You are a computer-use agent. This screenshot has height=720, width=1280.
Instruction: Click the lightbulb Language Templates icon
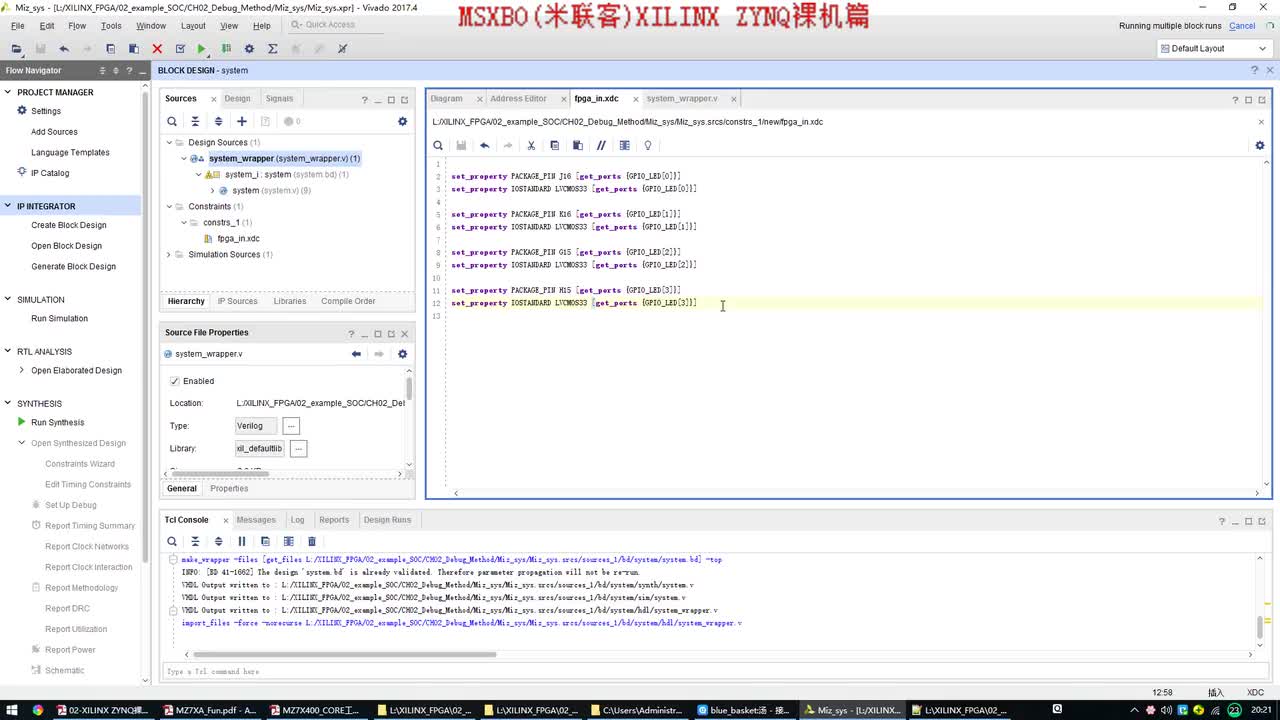[x=648, y=145]
